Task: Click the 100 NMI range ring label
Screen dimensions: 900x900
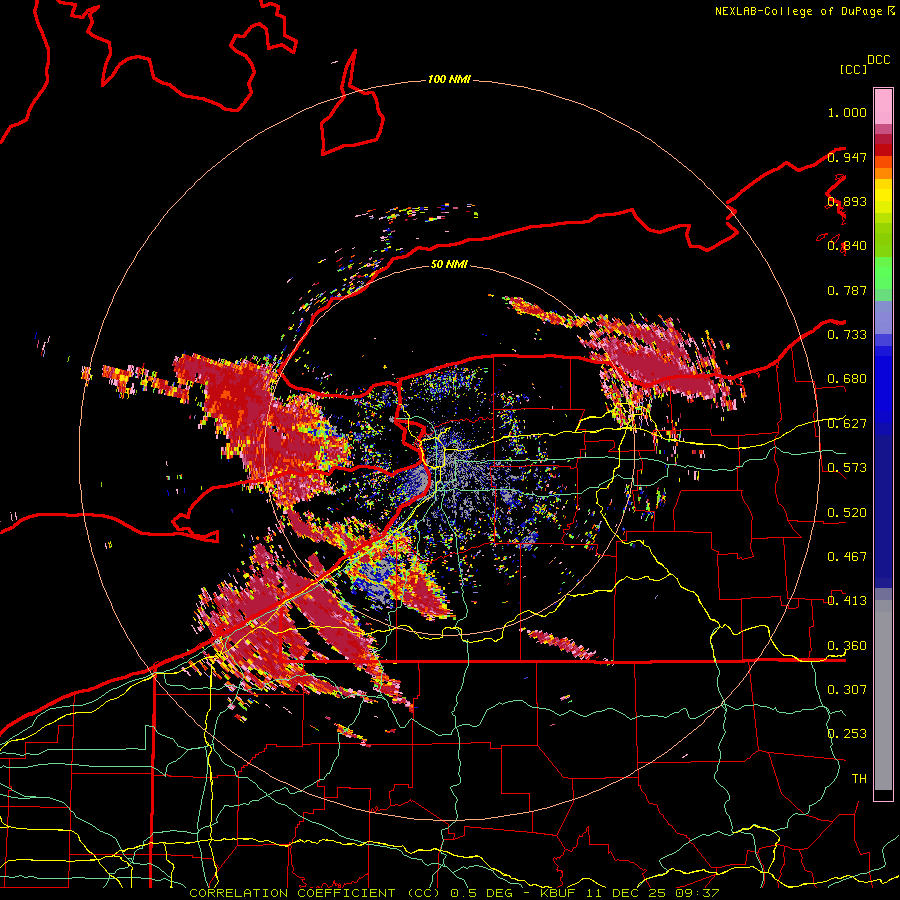Action: pyautogui.click(x=449, y=79)
